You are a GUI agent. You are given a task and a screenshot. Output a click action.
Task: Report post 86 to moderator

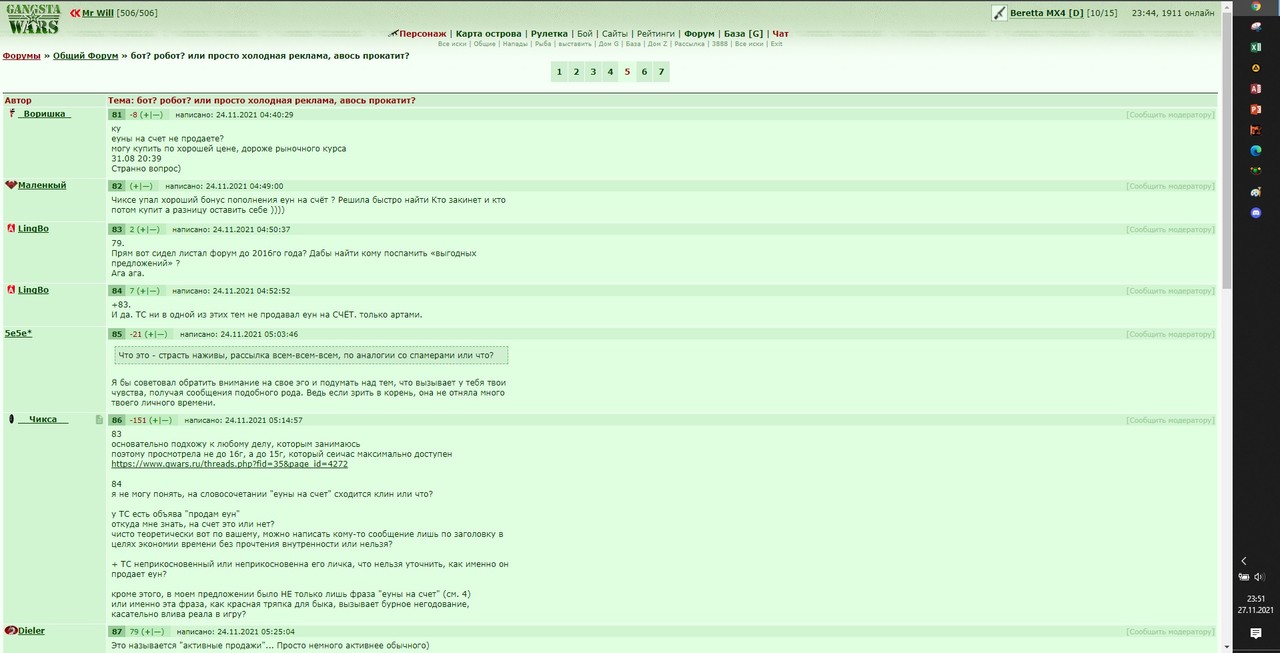[x=1170, y=421]
